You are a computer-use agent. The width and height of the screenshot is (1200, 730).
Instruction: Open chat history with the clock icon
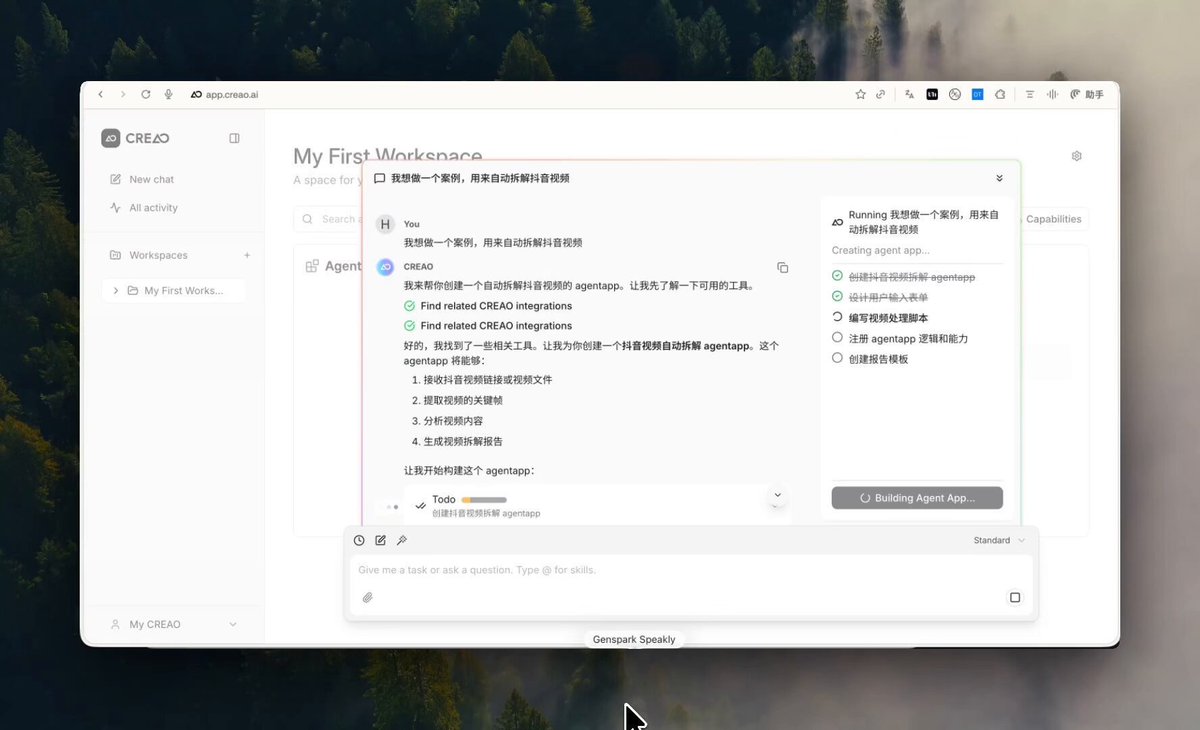pyautogui.click(x=359, y=540)
